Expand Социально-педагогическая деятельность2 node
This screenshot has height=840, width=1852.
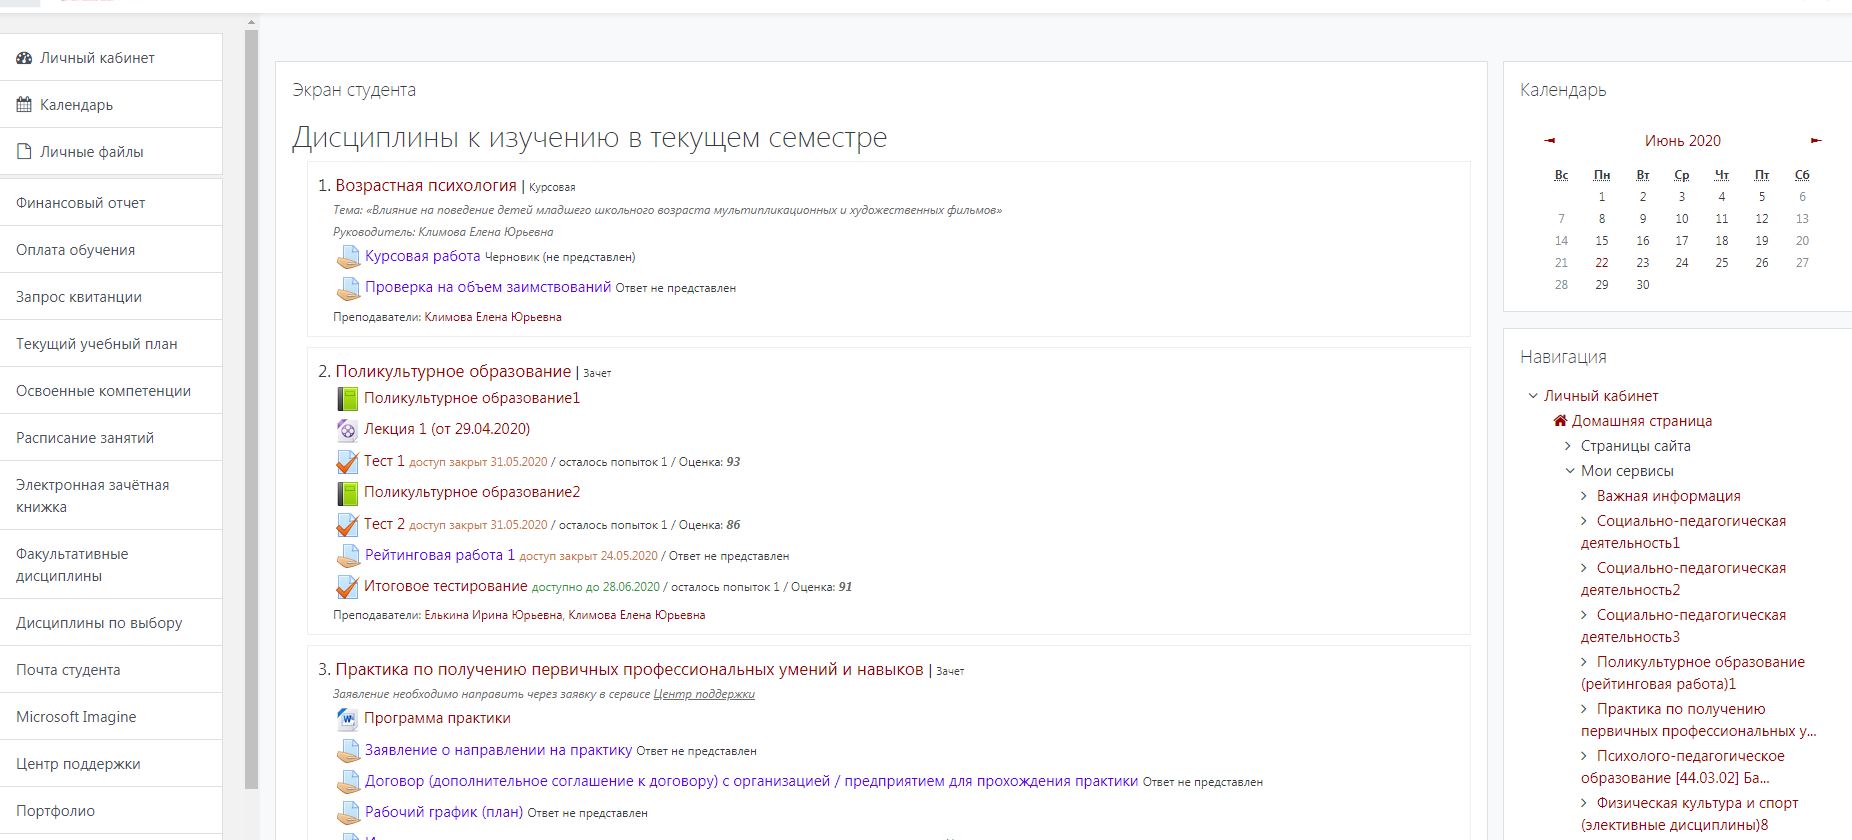click(1584, 568)
